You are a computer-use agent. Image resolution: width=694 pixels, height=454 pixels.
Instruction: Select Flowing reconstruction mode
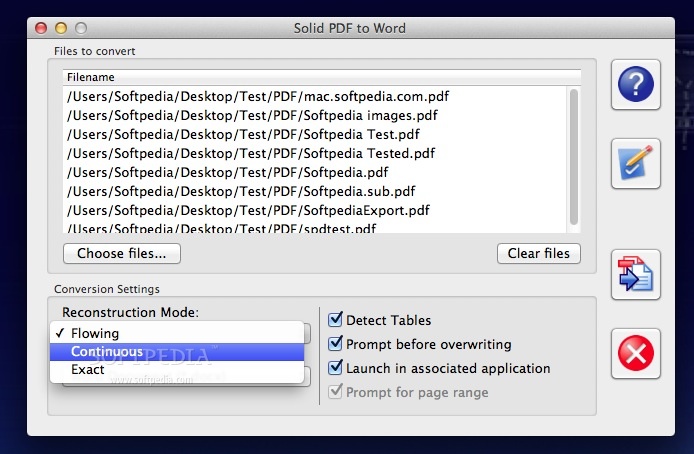[x=177, y=333]
